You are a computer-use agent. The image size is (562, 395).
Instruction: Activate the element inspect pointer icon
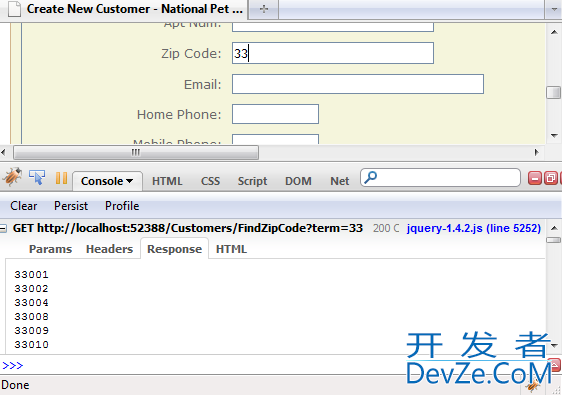(x=37, y=177)
